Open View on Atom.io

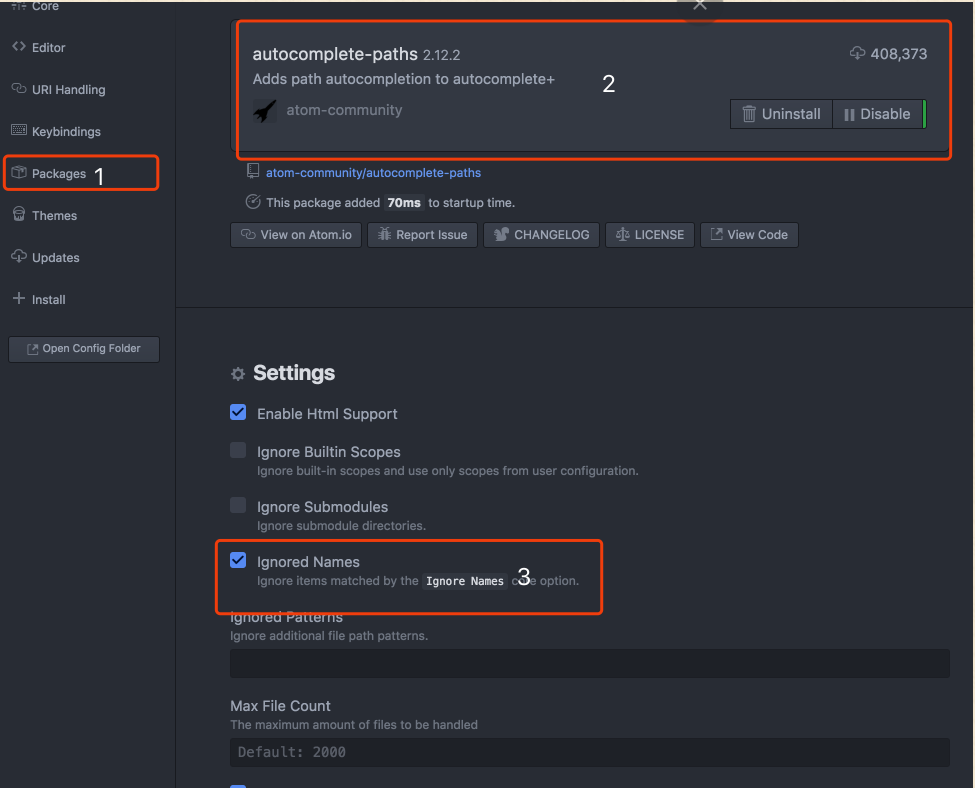tap(296, 235)
